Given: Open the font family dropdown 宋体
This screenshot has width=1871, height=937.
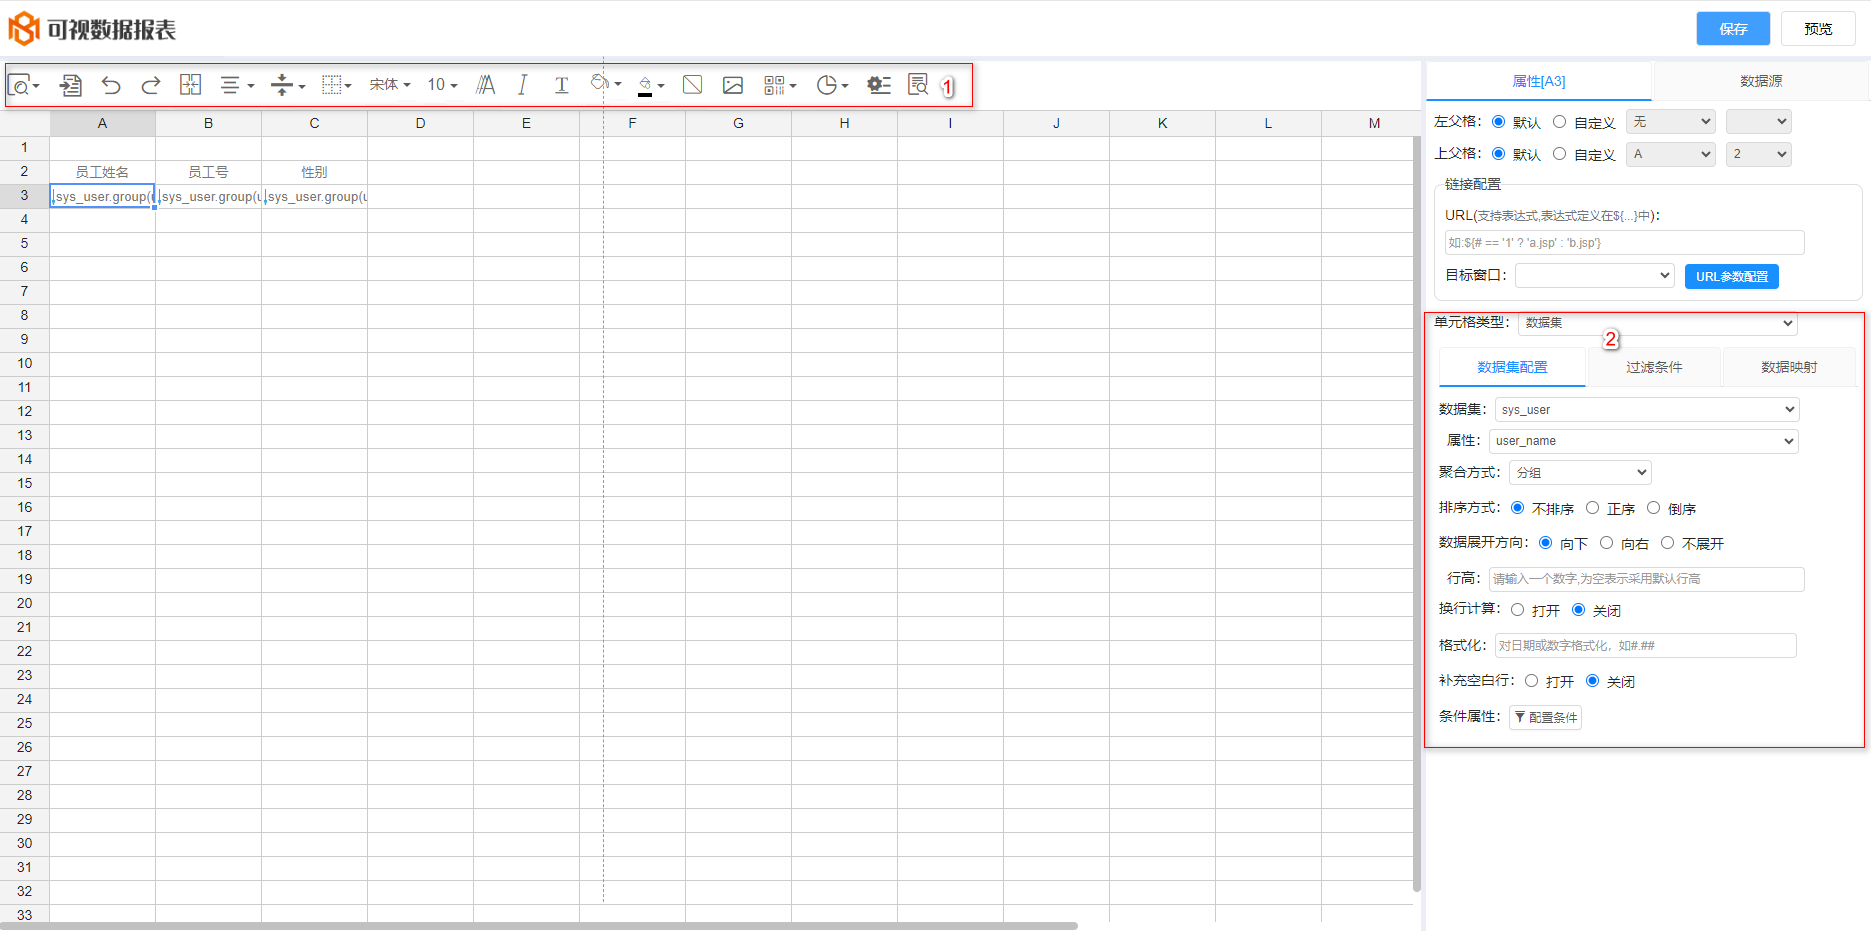Looking at the screenshot, I should pyautogui.click(x=390, y=85).
